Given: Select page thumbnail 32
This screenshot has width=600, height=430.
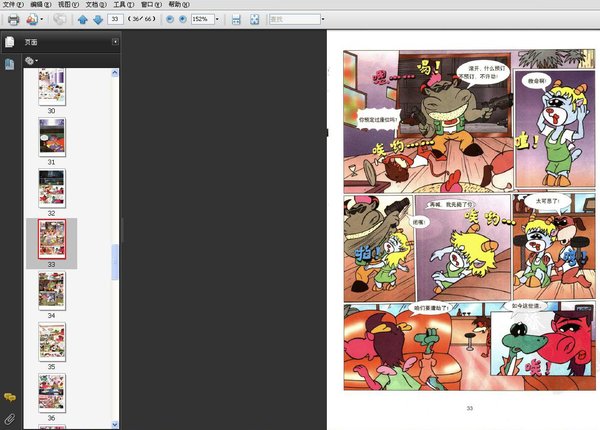Looking at the screenshot, I should tap(52, 189).
